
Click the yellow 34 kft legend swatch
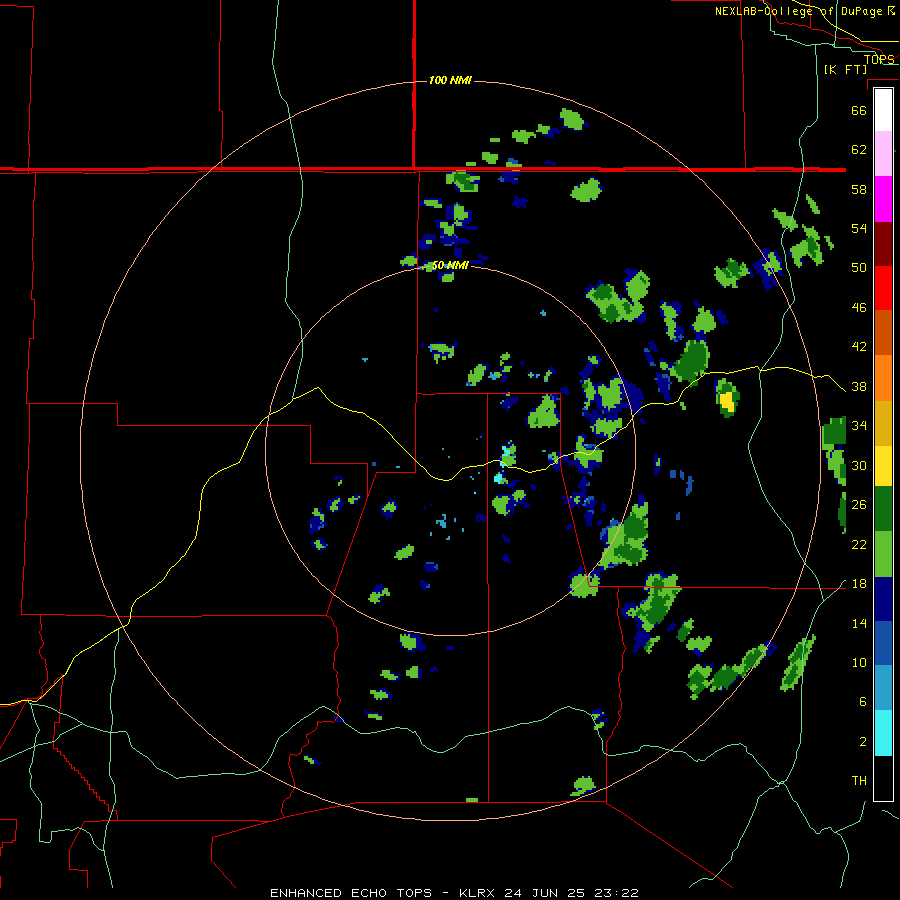(x=883, y=465)
